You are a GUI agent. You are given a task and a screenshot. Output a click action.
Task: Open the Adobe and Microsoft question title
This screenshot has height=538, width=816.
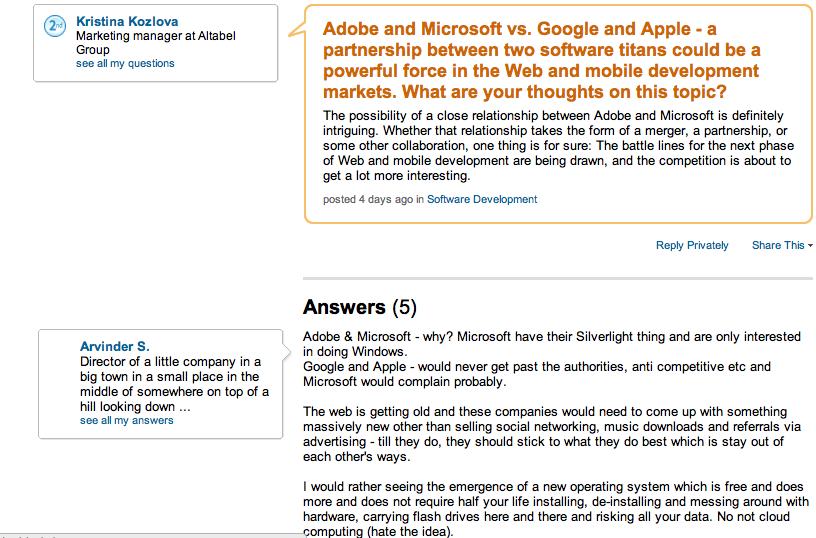[x=541, y=60]
